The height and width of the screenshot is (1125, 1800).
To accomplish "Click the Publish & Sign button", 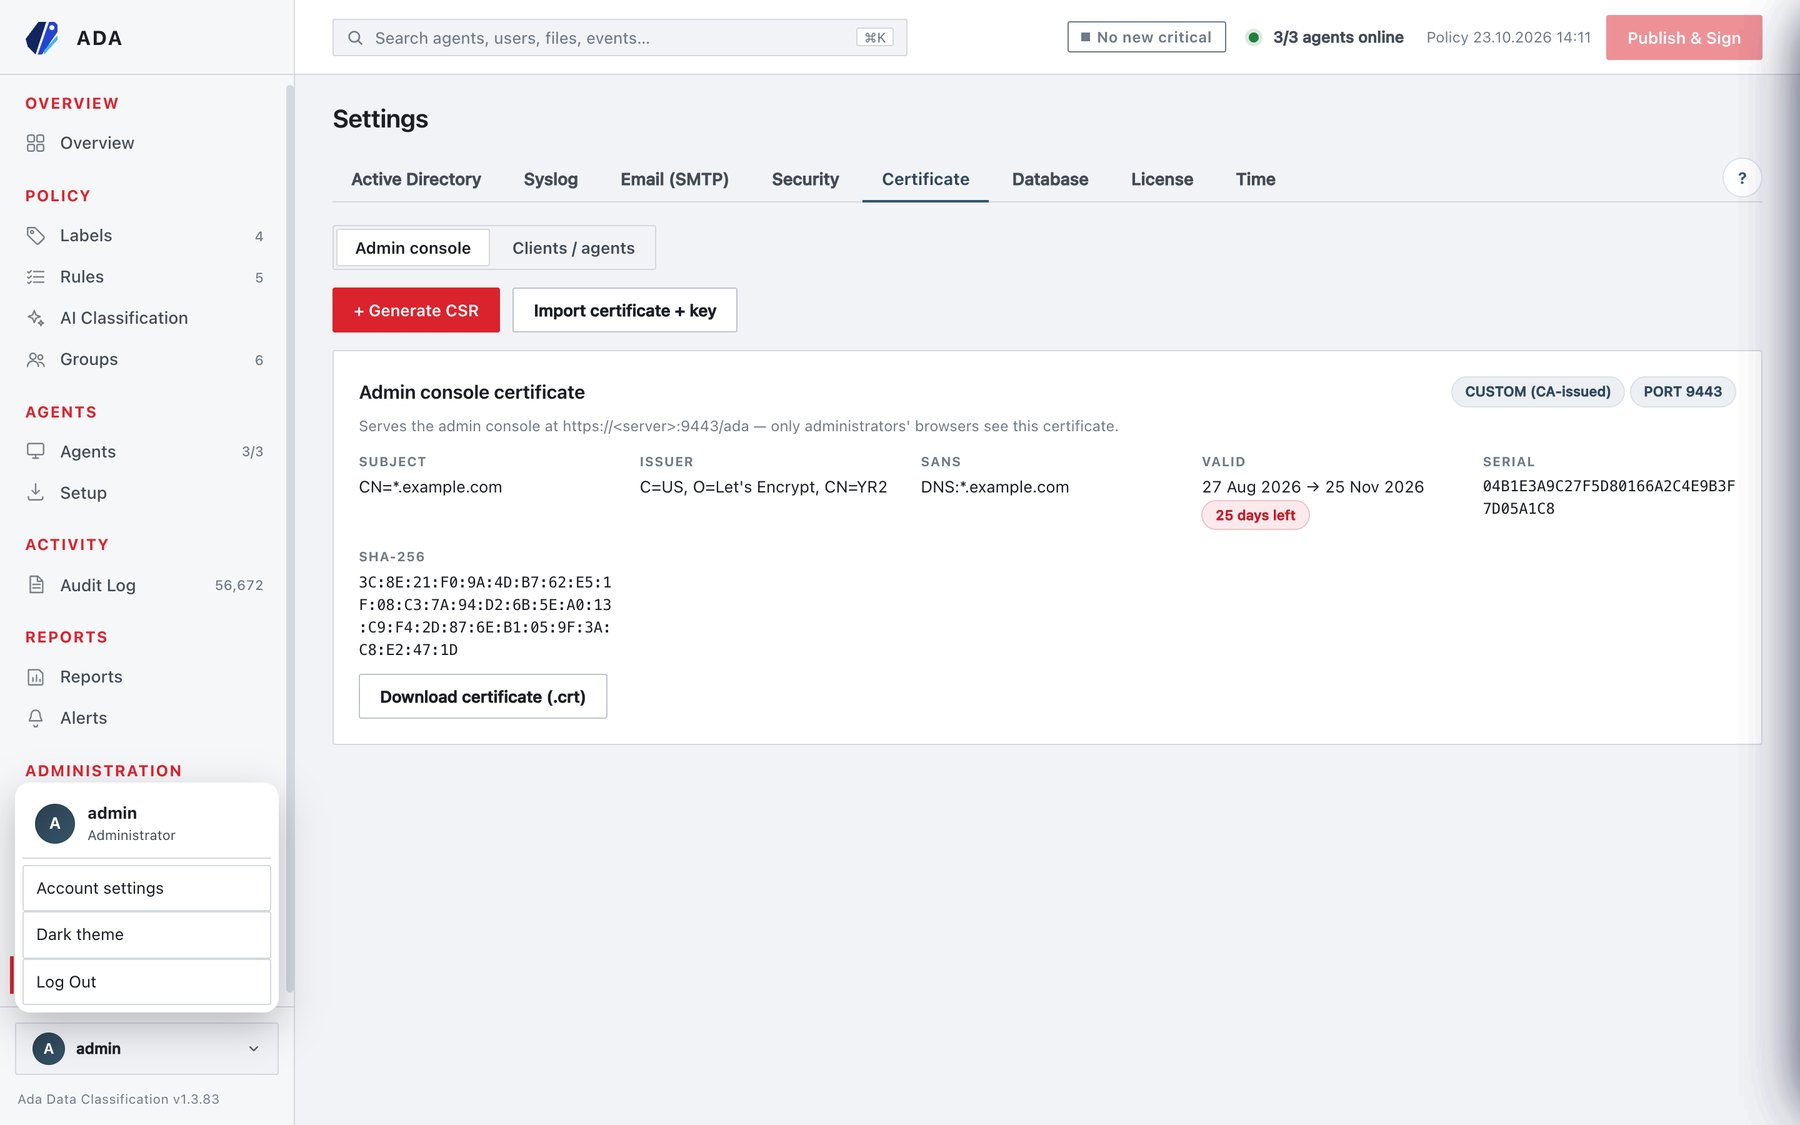I will click(x=1684, y=38).
